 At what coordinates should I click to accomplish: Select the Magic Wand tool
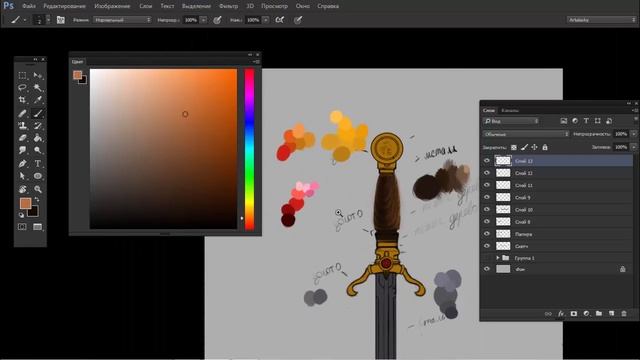pyautogui.click(x=38, y=88)
